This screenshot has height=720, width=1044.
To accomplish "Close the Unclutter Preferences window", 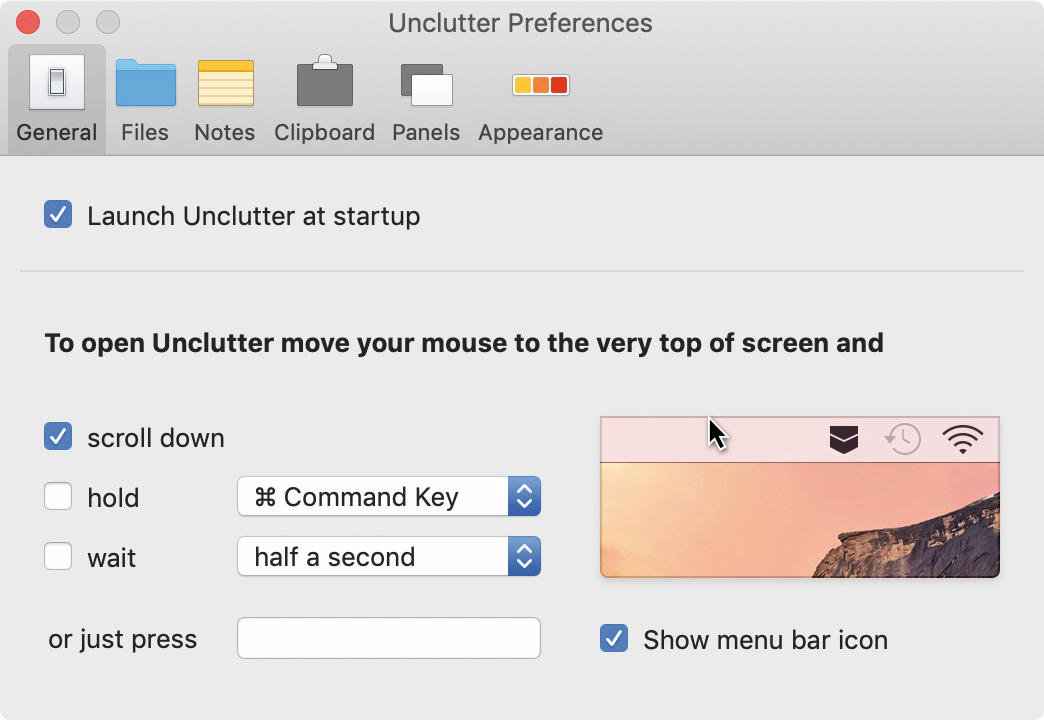I will click(28, 22).
